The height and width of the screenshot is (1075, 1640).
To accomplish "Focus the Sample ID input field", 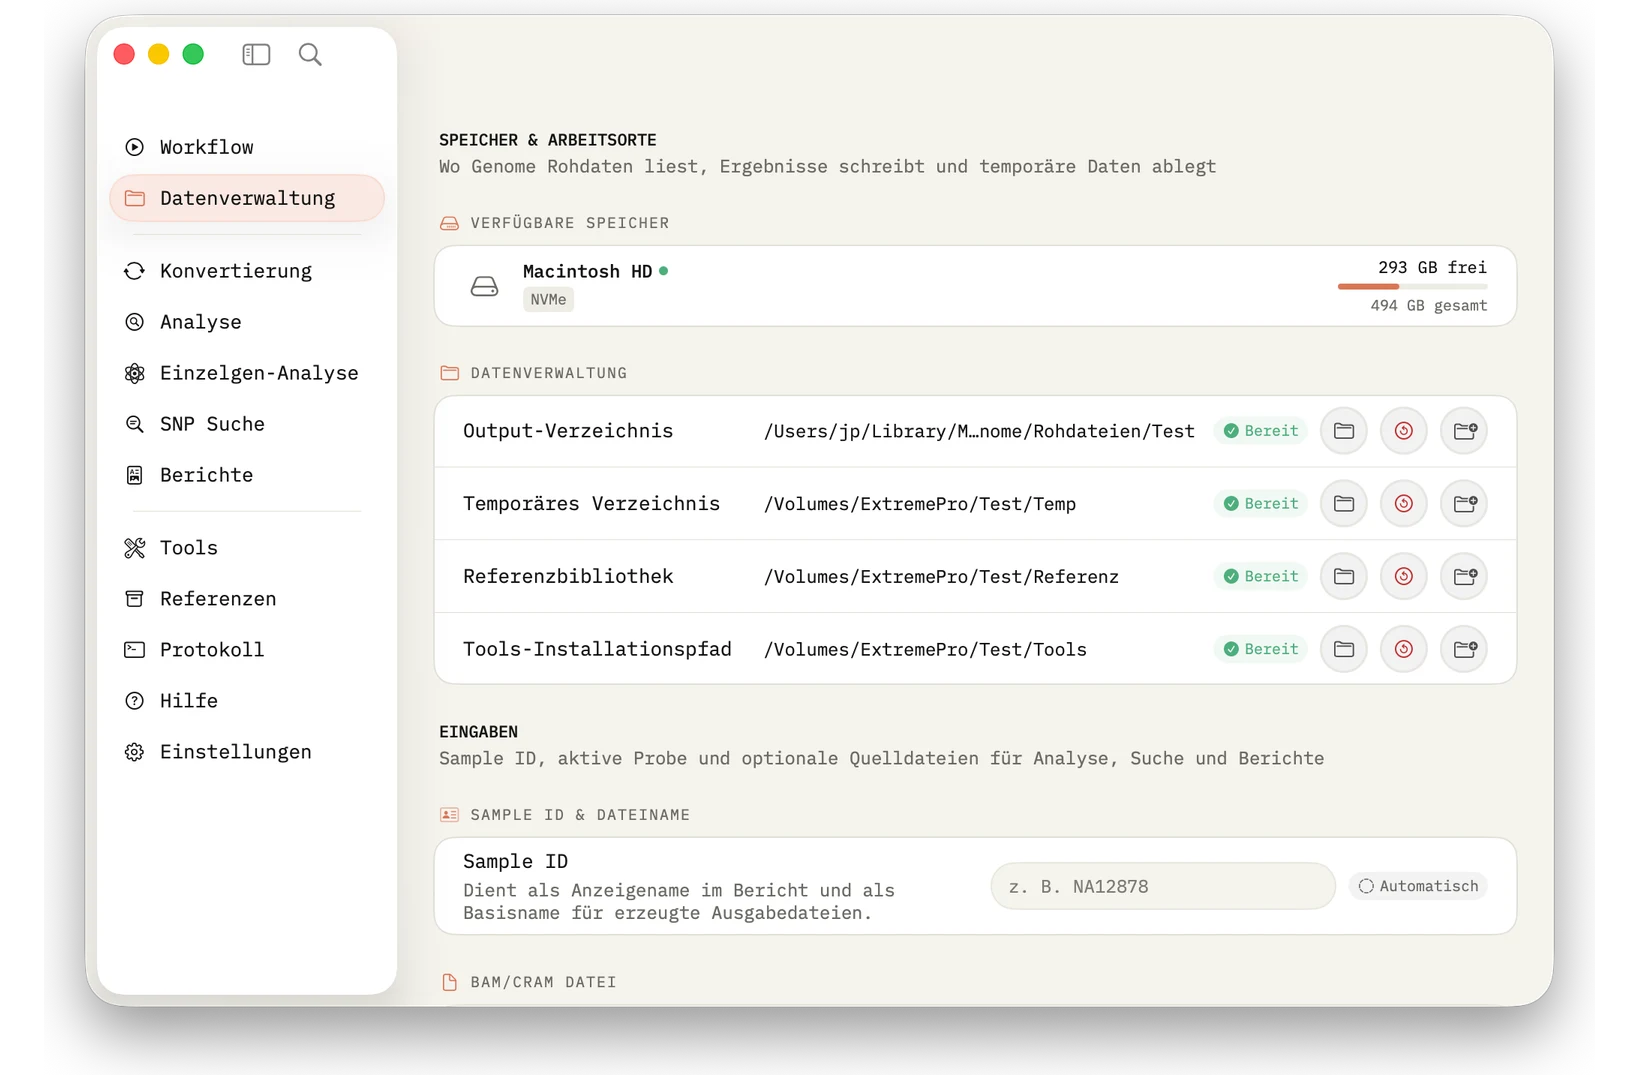I will (1163, 886).
